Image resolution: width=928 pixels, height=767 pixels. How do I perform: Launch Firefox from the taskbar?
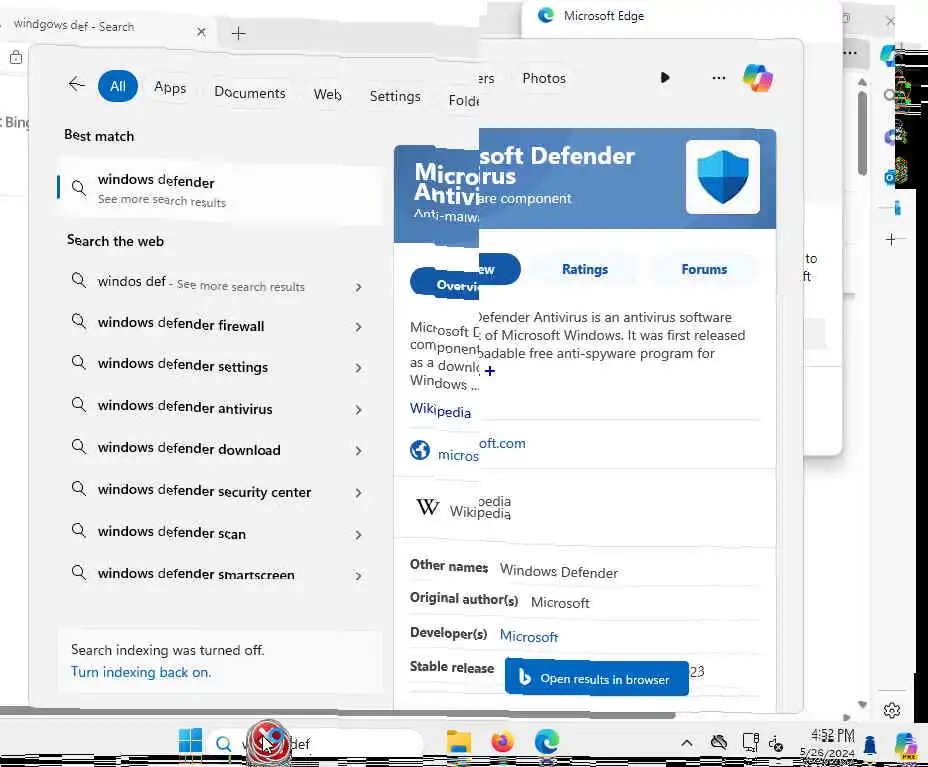(x=502, y=742)
